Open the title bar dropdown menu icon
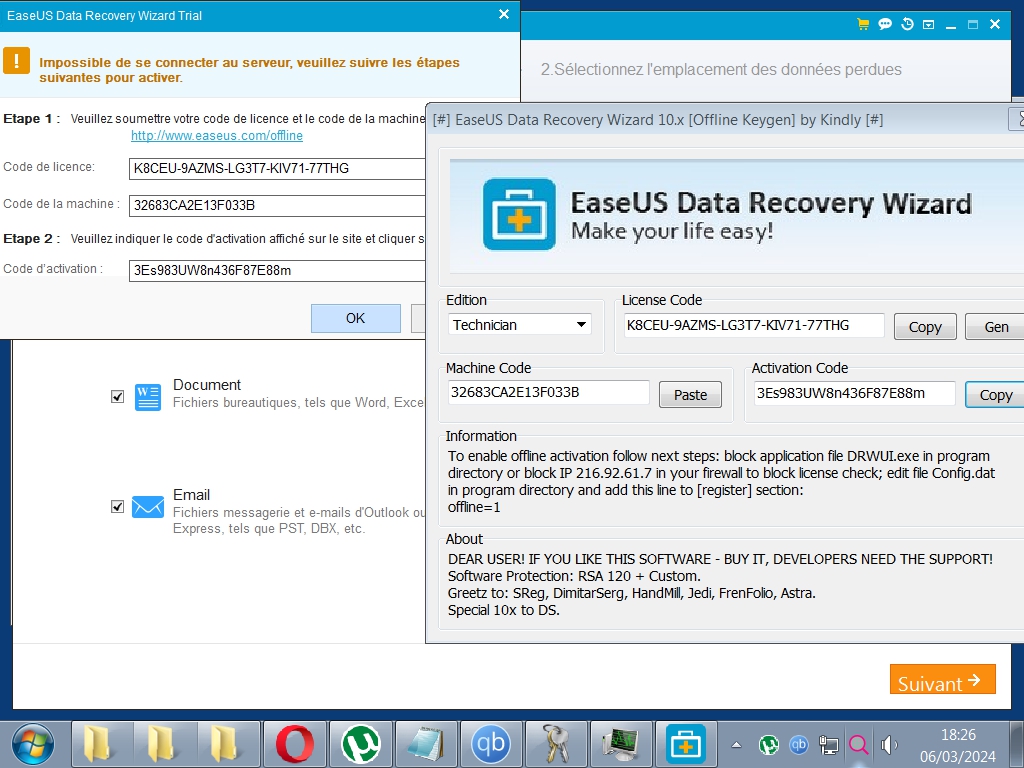This screenshot has height=768, width=1024. (x=929, y=25)
